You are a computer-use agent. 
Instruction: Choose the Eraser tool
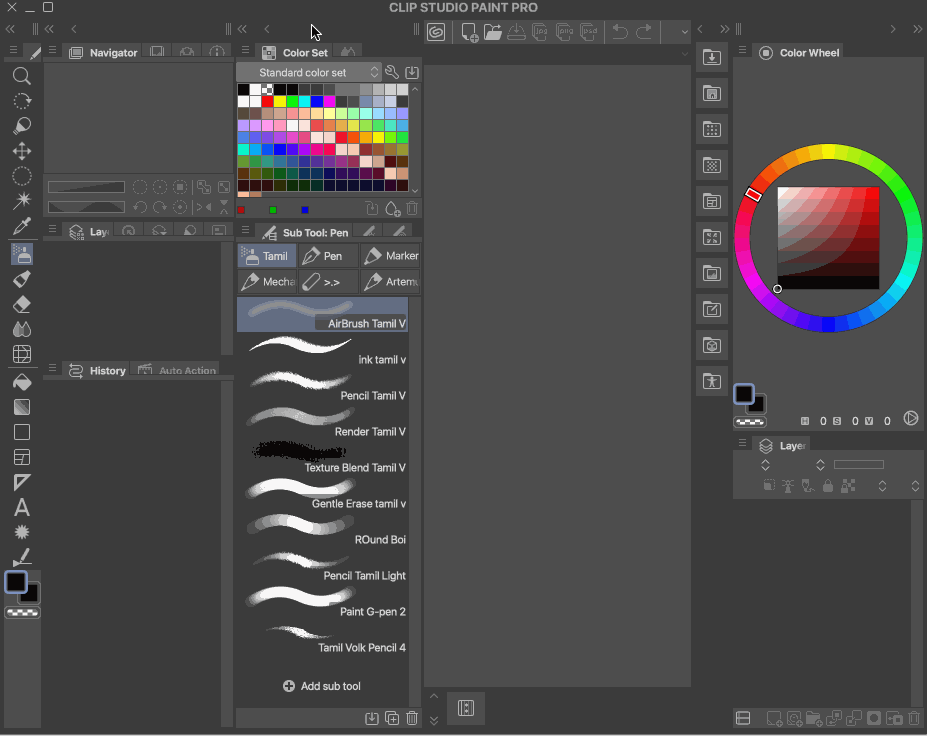21,304
